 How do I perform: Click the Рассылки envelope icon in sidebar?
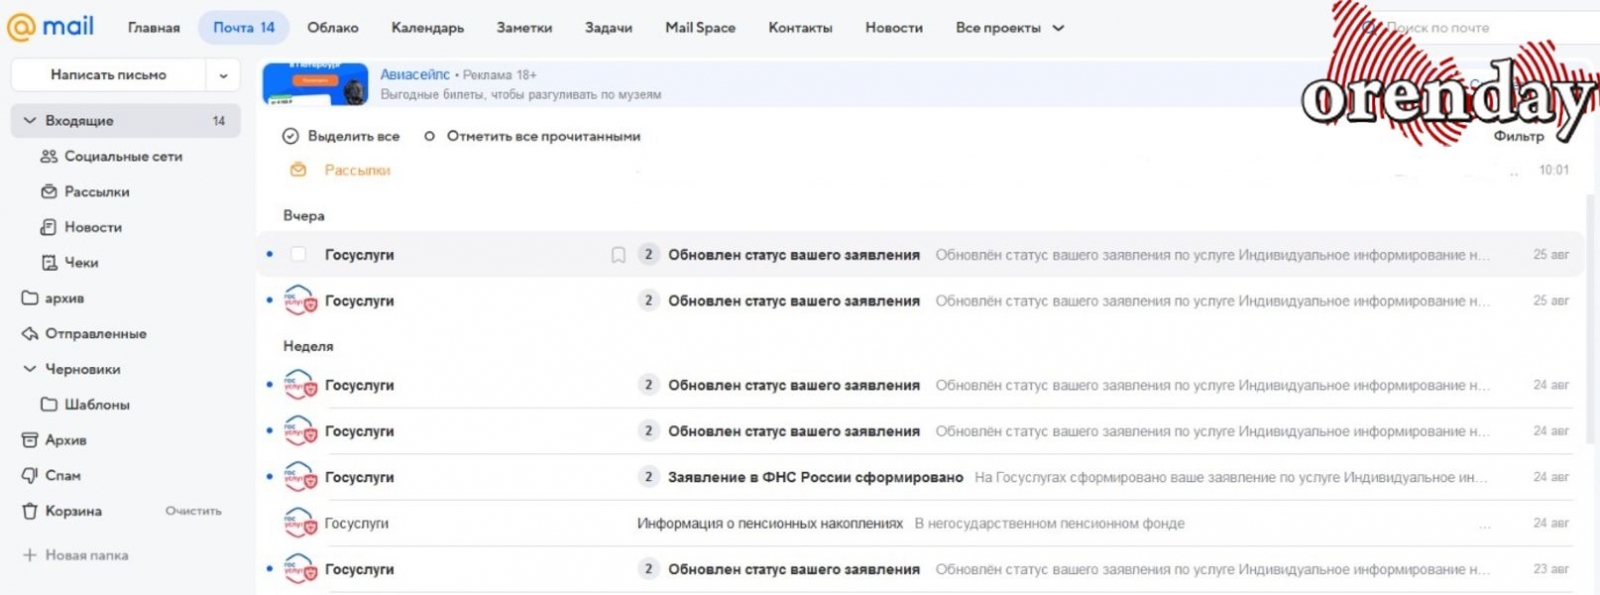(x=48, y=192)
